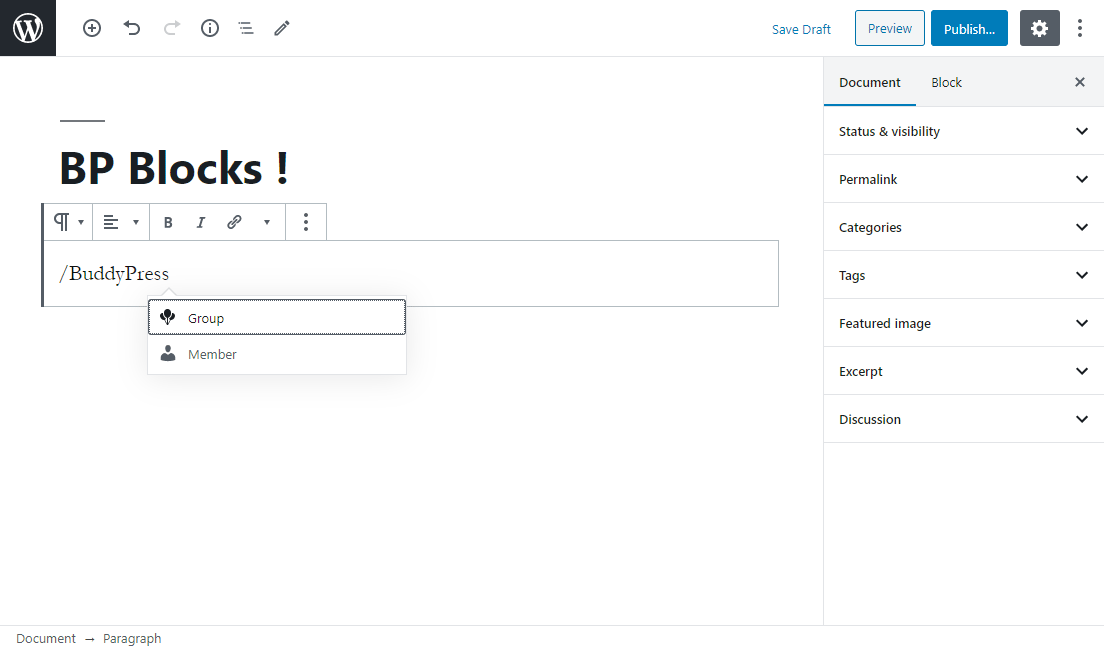Click the BP Blocks ! title field
Screen dimensions: 1104x650
coord(174,168)
